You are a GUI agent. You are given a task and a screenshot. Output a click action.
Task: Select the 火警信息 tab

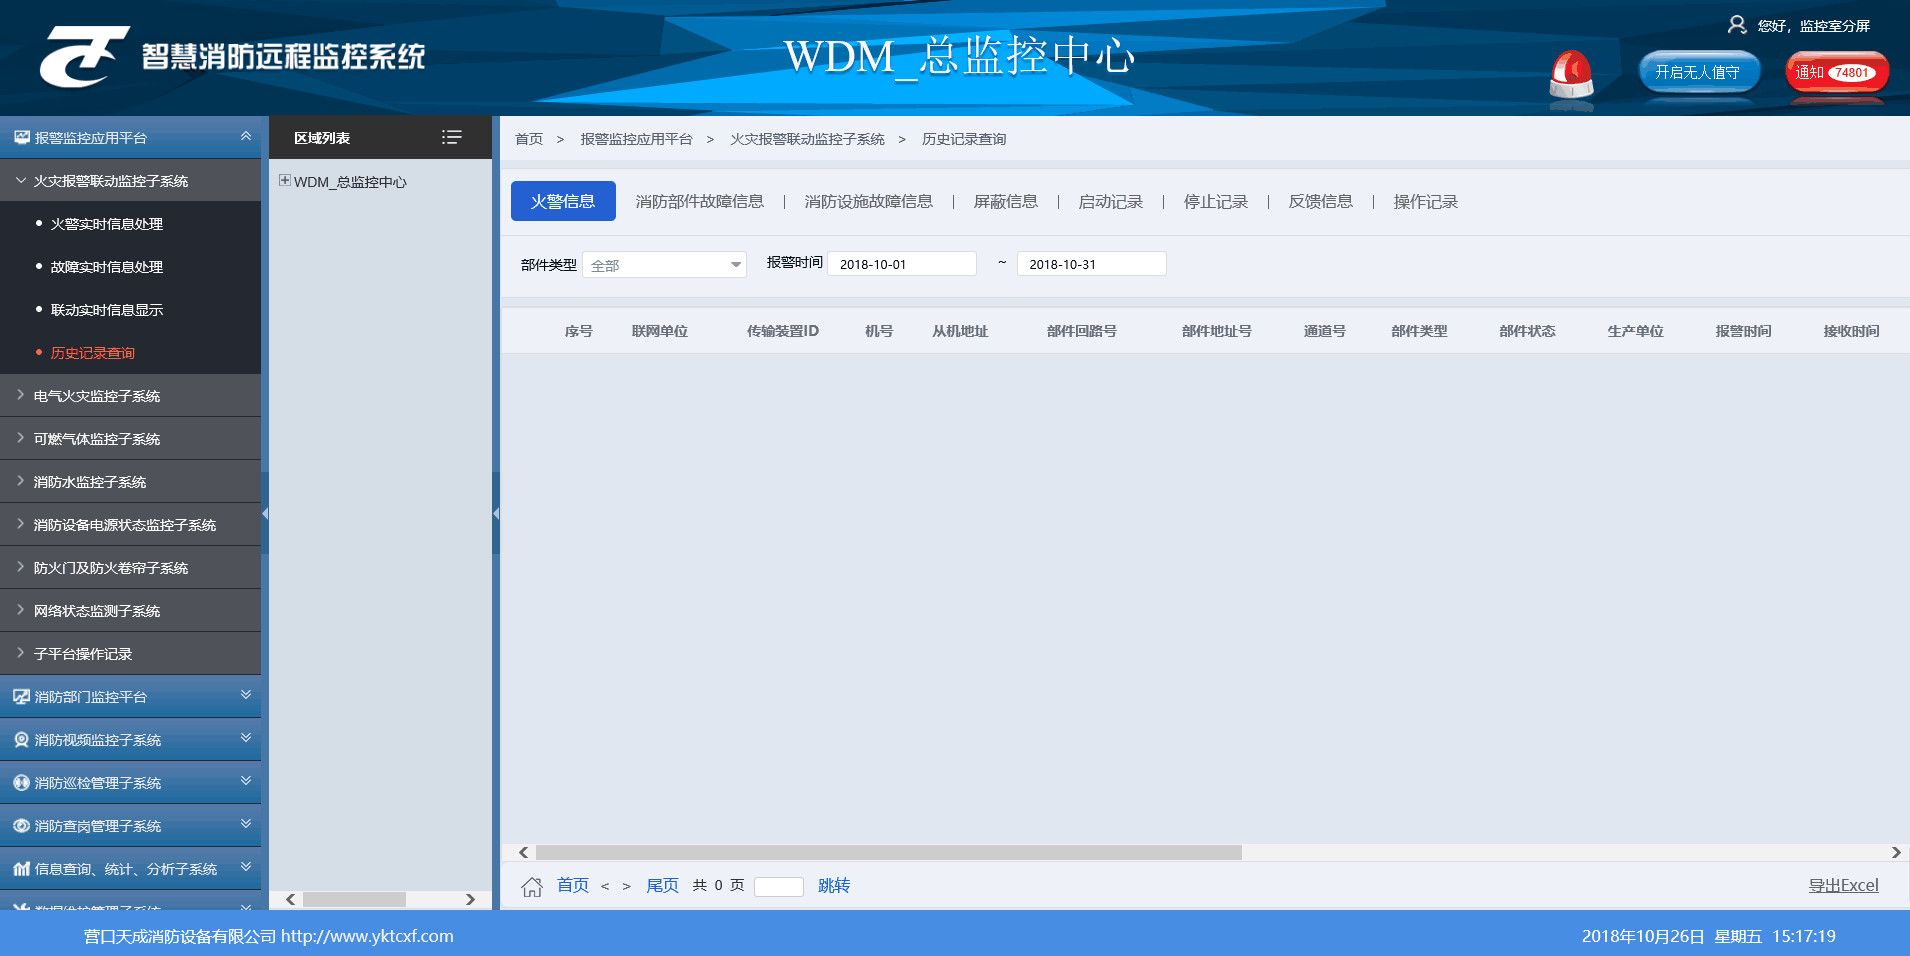click(x=563, y=201)
